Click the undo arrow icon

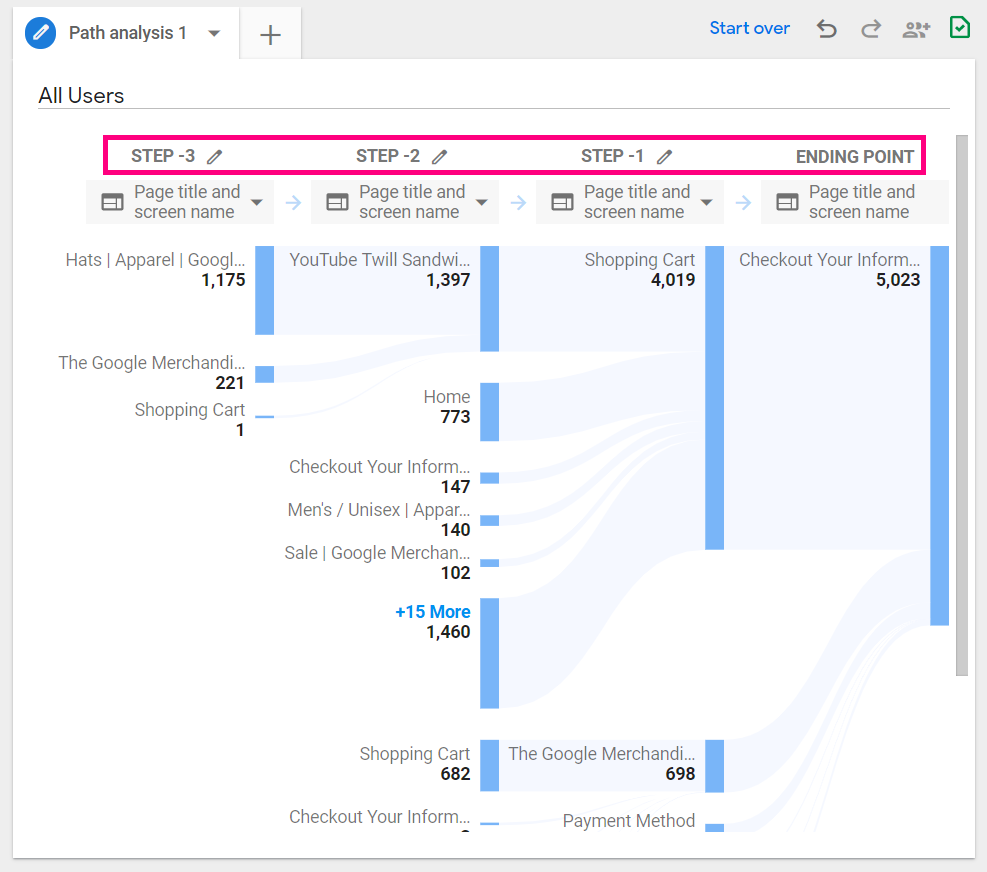tap(826, 29)
